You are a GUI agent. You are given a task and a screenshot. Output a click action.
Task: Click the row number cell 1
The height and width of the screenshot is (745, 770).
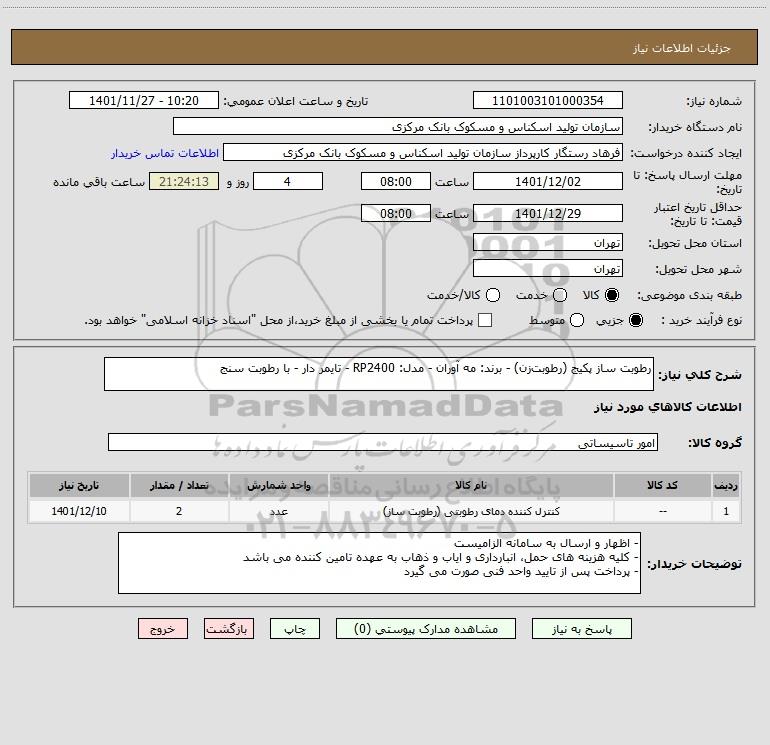726,511
